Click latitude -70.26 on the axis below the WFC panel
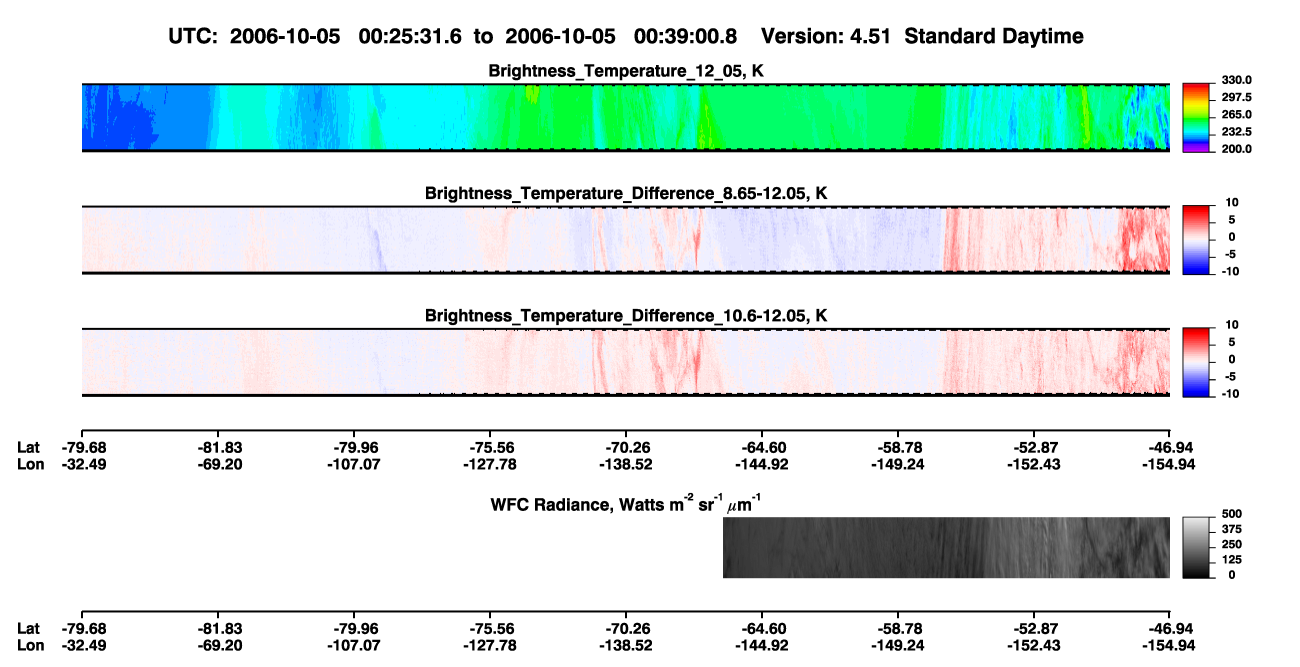Image resolution: width=1300 pixels, height=667 pixels. point(625,628)
